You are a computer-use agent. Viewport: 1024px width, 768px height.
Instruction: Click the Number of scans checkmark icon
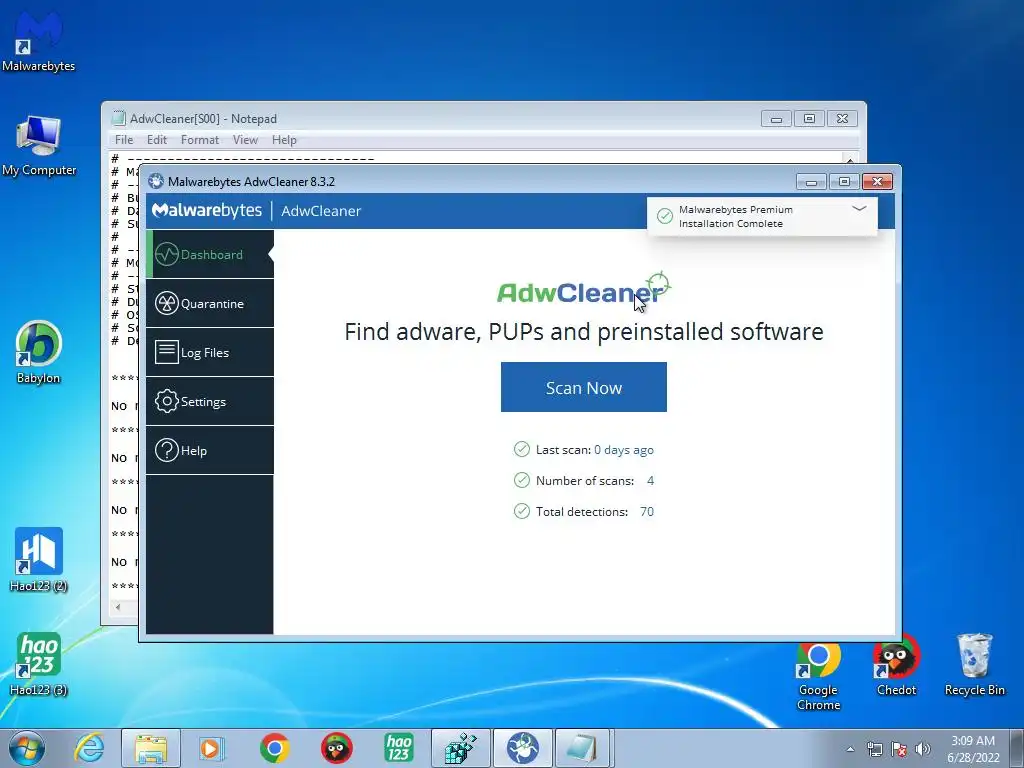point(522,480)
